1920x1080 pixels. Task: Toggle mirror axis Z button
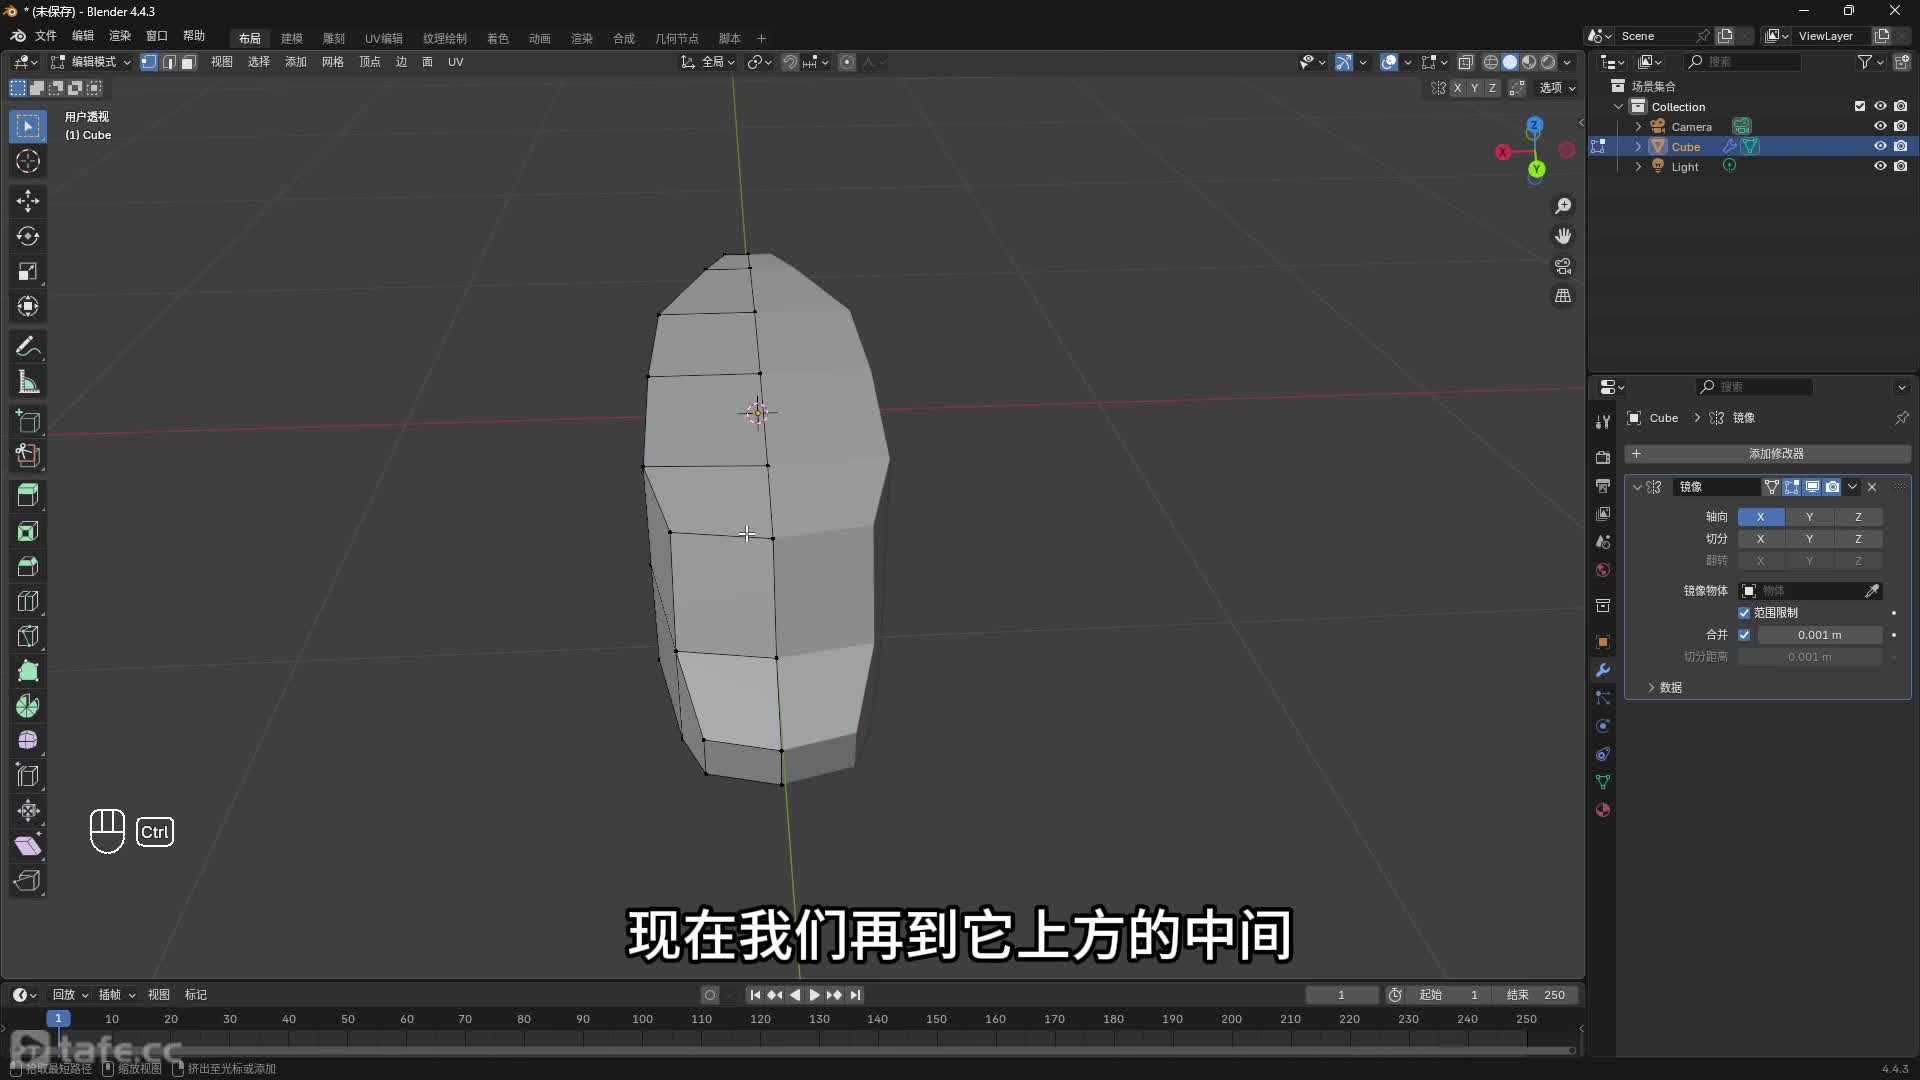[1858, 517]
